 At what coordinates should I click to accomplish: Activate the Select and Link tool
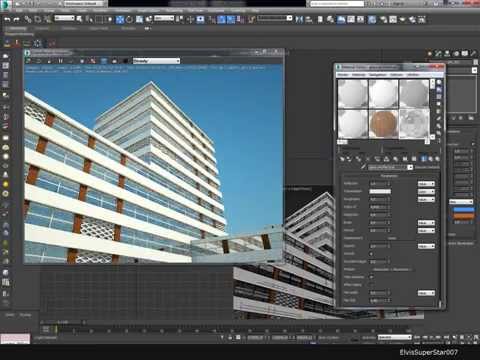[x=28, y=19]
